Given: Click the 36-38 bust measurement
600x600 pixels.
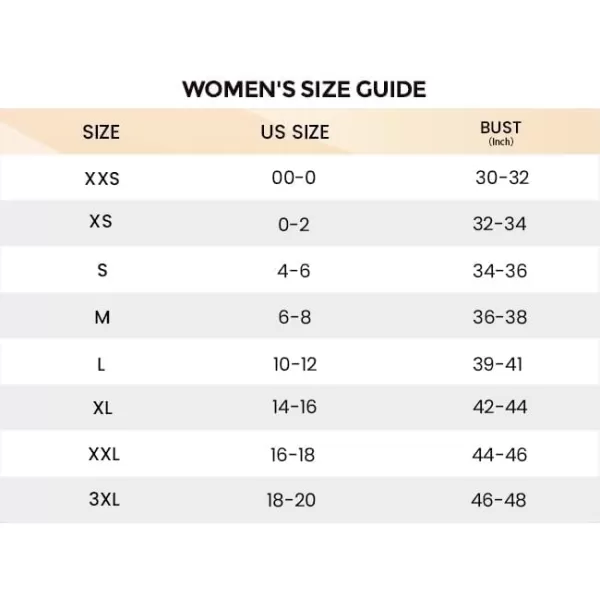Looking at the screenshot, I should 500,317.
